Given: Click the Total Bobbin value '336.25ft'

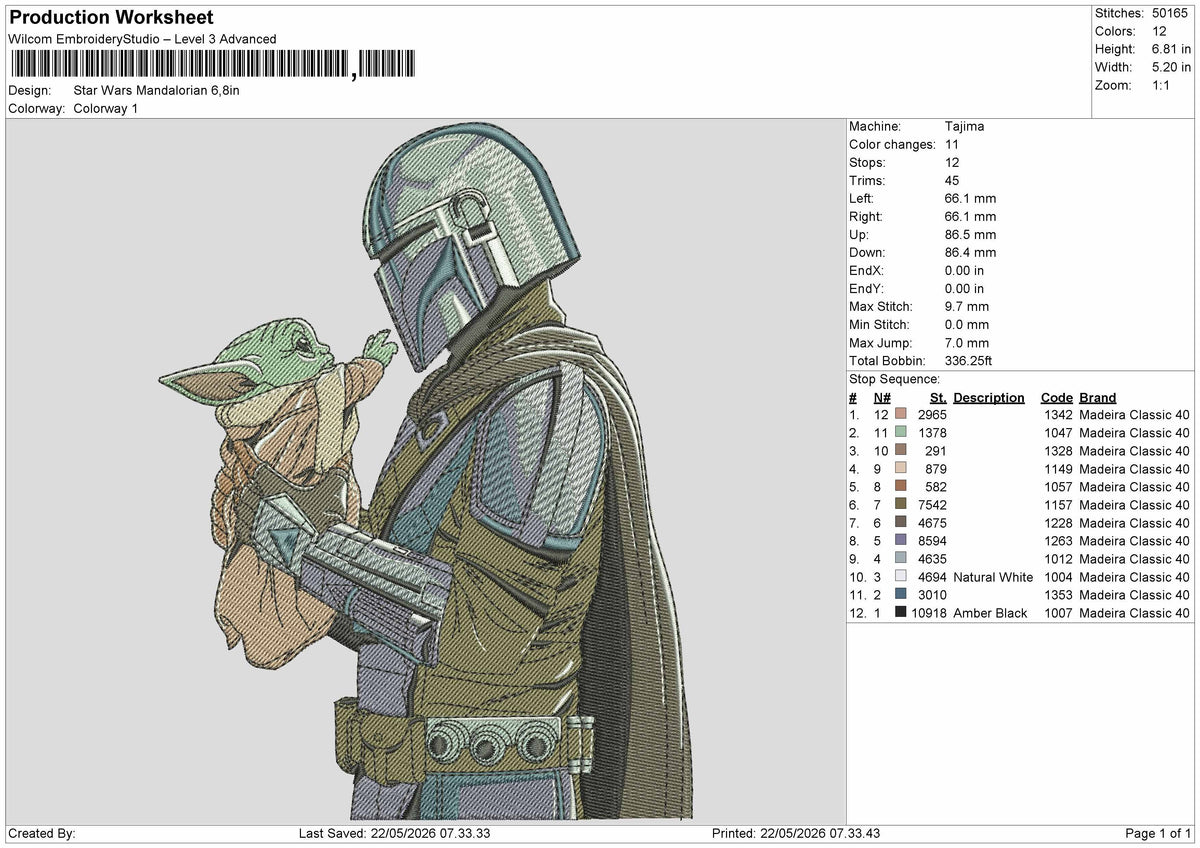Looking at the screenshot, I should point(968,361).
